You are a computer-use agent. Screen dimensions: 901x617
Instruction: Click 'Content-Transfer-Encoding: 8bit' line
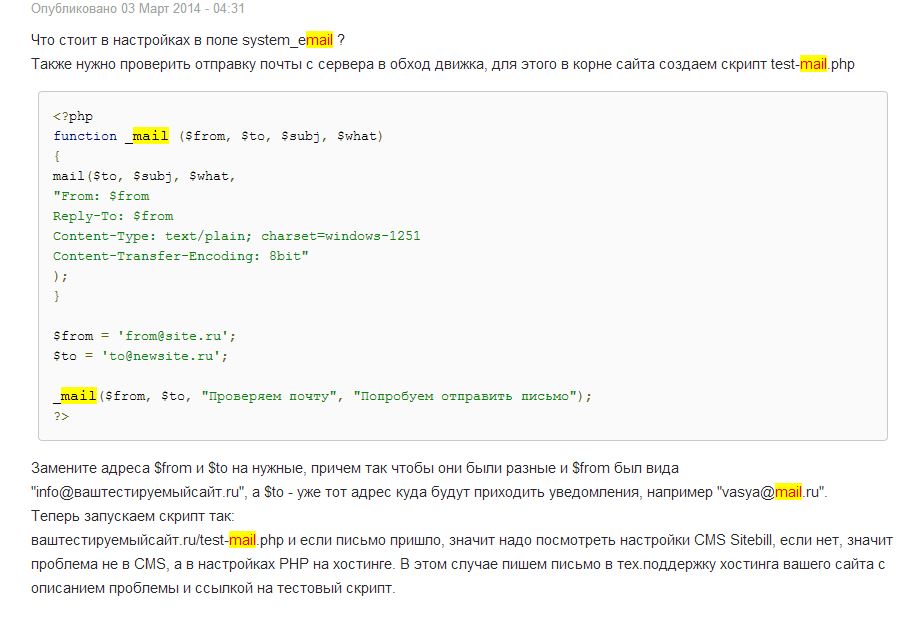tap(180, 256)
